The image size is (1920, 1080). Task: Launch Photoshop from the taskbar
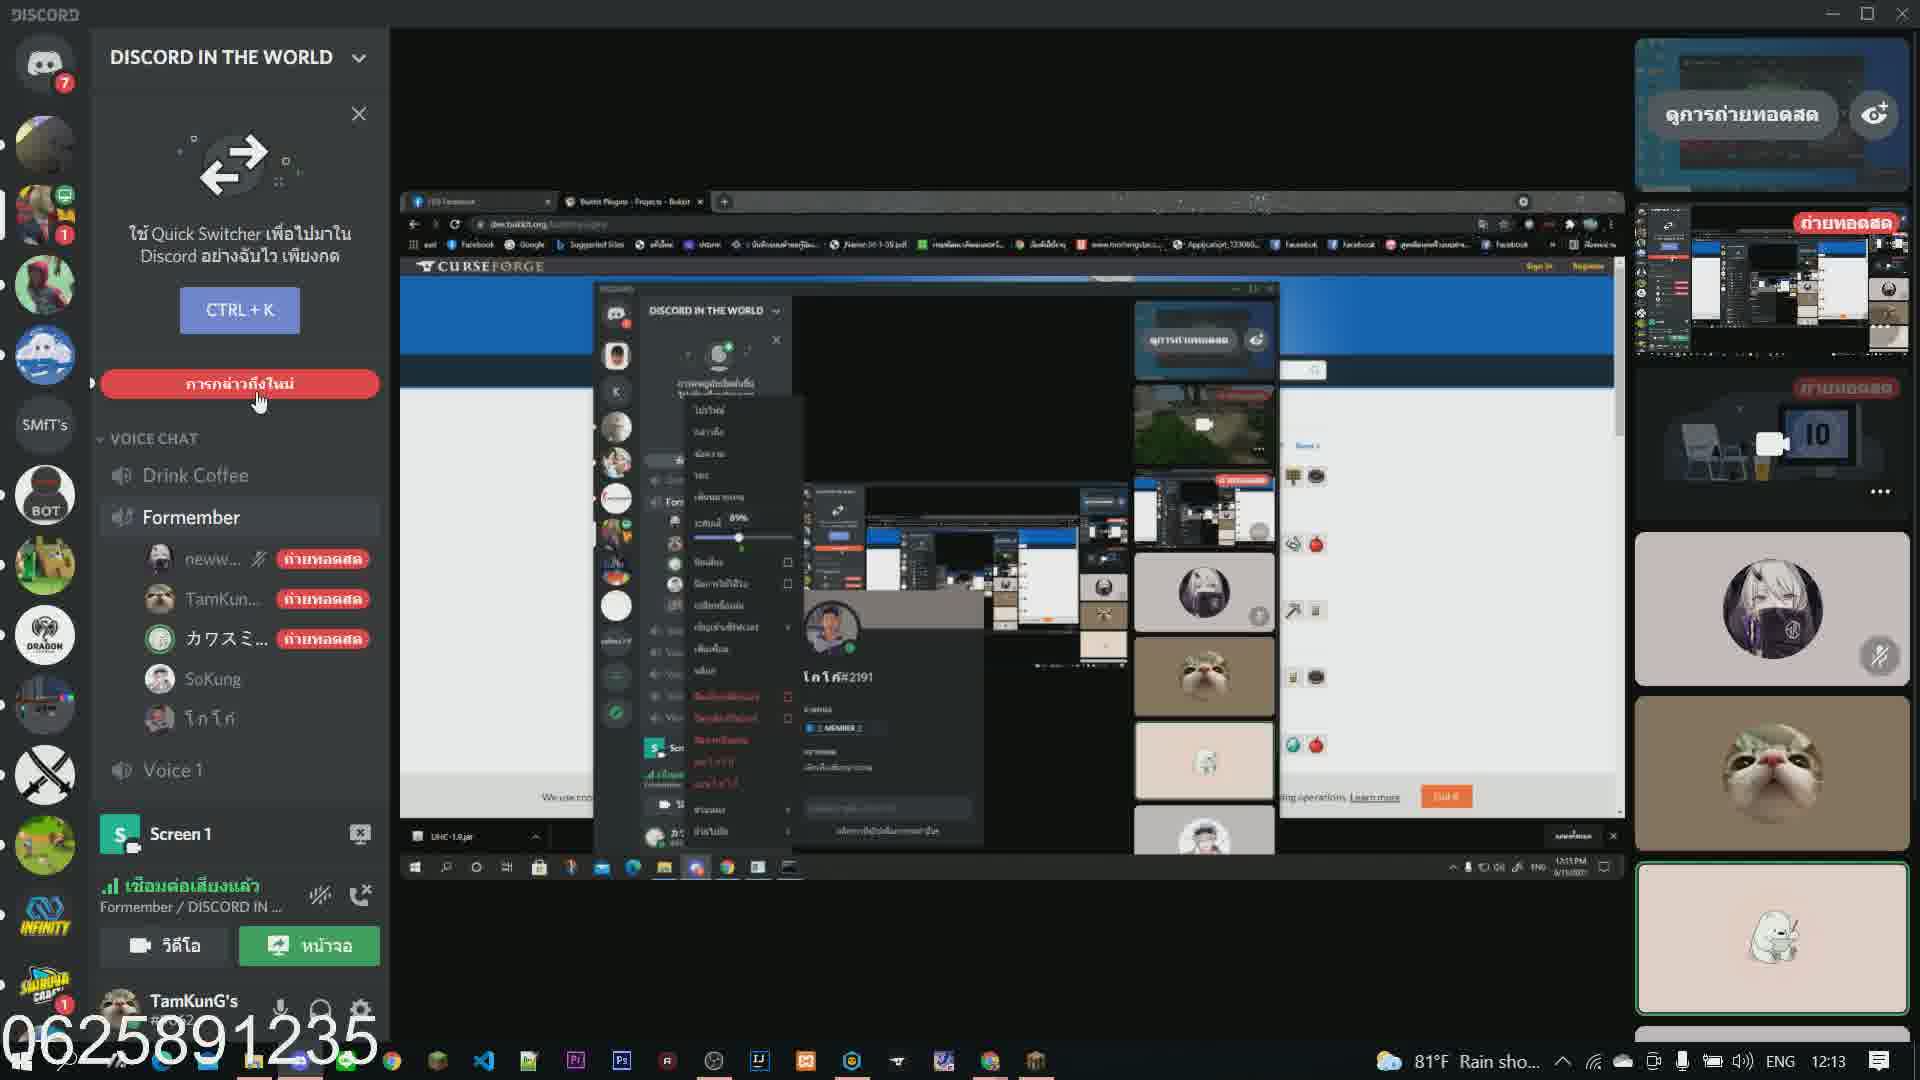622,1061
